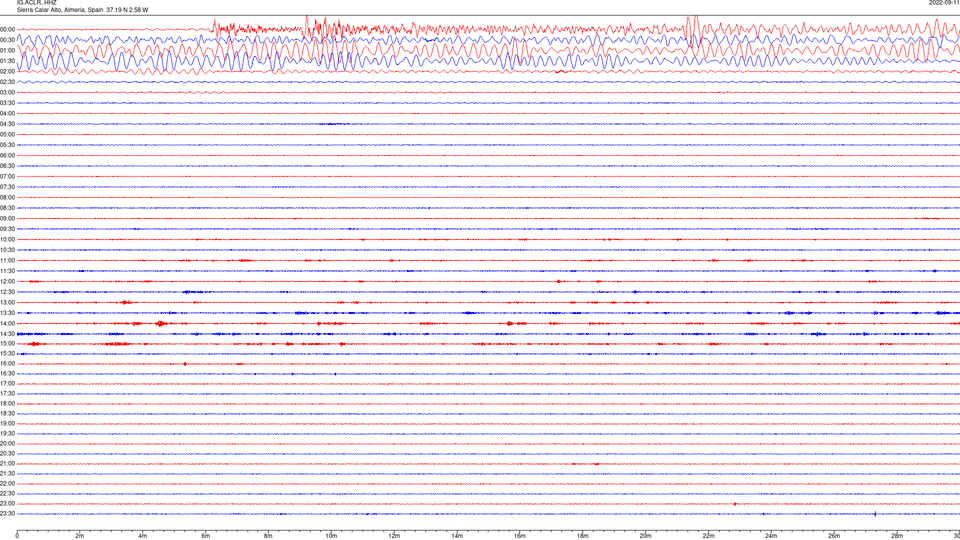Select the 04:00 time row label
The width and height of the screenshot is (960, 540).
point(7,113)
